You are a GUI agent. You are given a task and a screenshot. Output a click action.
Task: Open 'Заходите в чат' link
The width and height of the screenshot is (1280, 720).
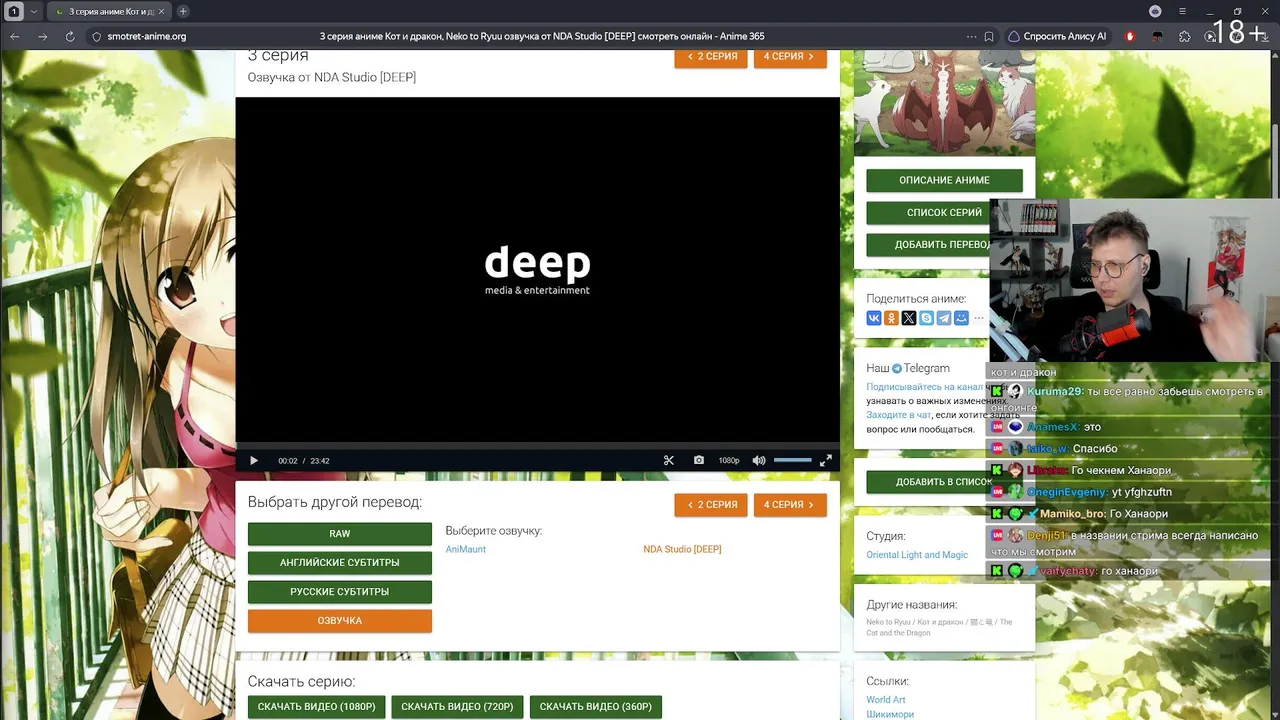[899, 415]
